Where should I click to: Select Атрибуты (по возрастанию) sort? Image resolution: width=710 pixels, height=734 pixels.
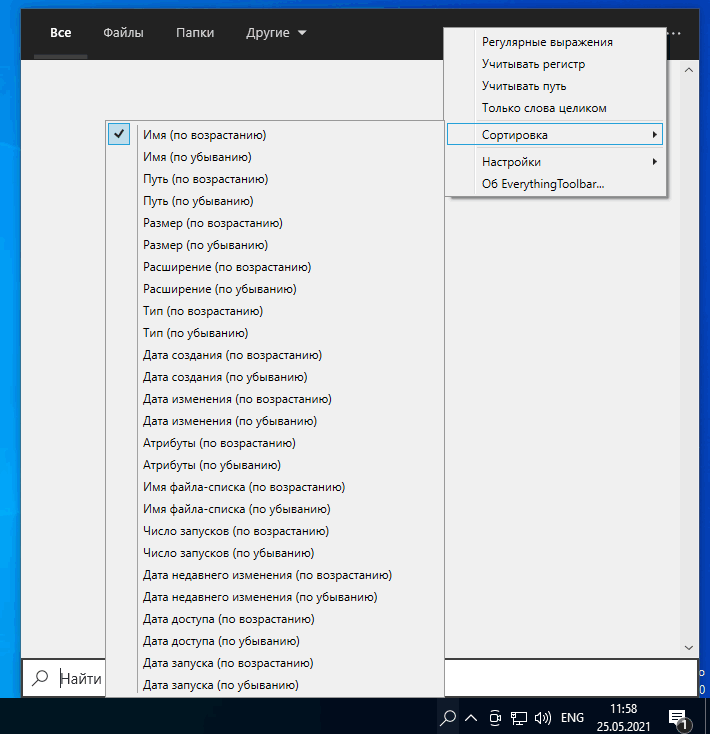click(275, 443)
